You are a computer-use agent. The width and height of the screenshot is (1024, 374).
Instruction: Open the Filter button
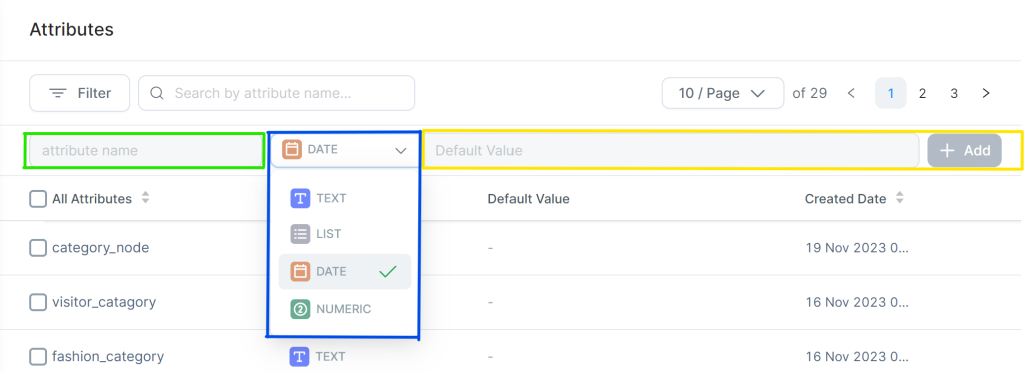80,93
